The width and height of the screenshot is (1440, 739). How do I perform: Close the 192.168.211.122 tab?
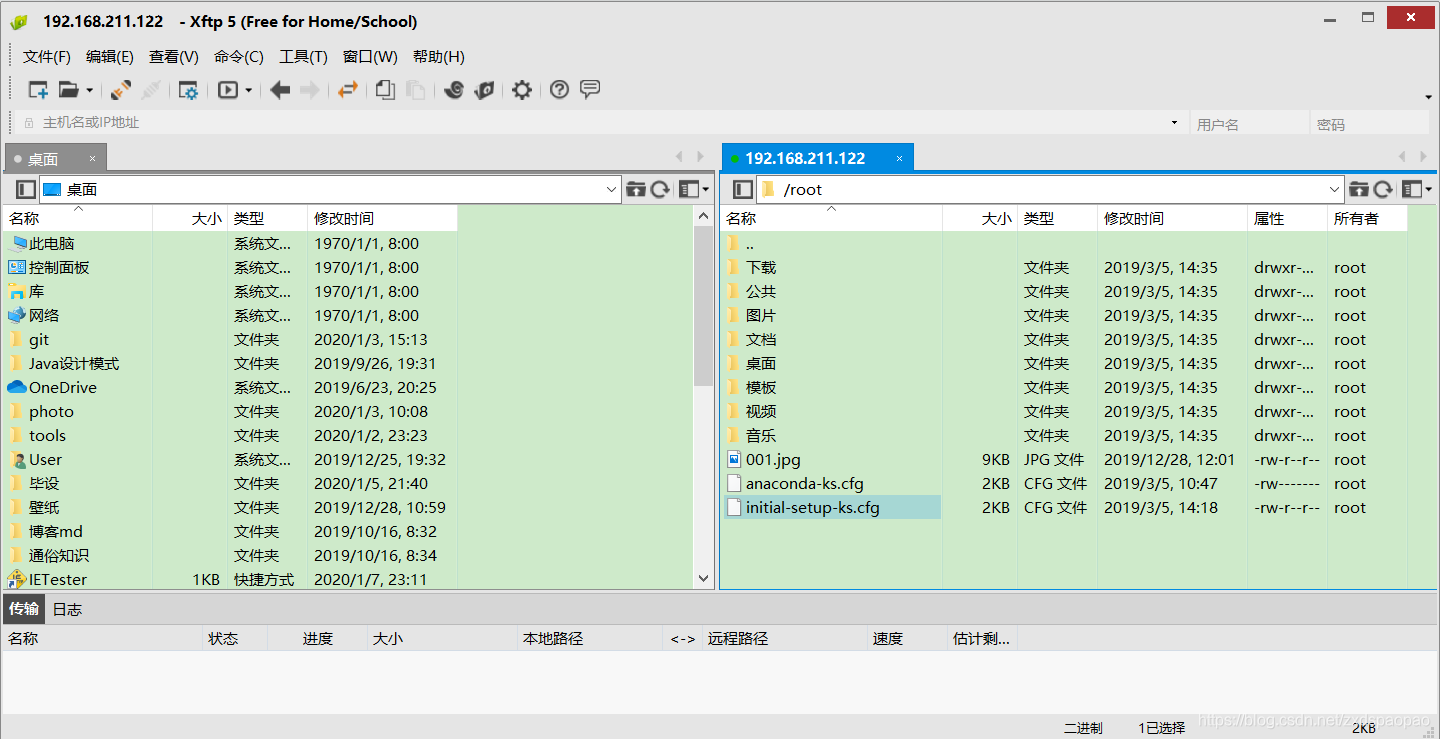[900, 158]
